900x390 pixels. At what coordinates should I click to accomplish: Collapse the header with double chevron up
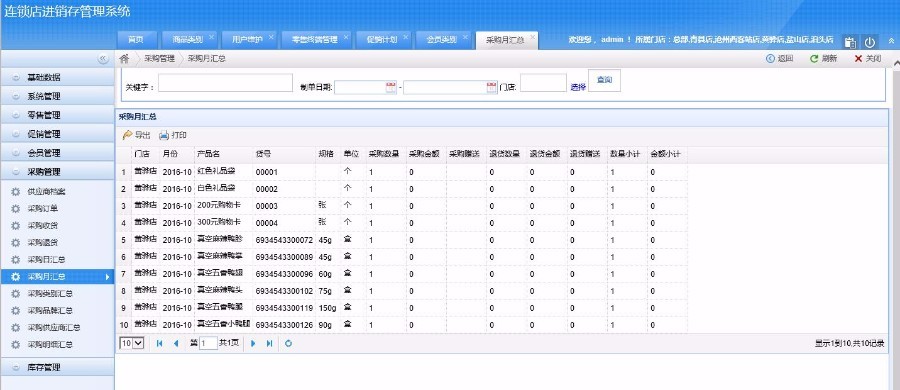(x=891, y=41)
